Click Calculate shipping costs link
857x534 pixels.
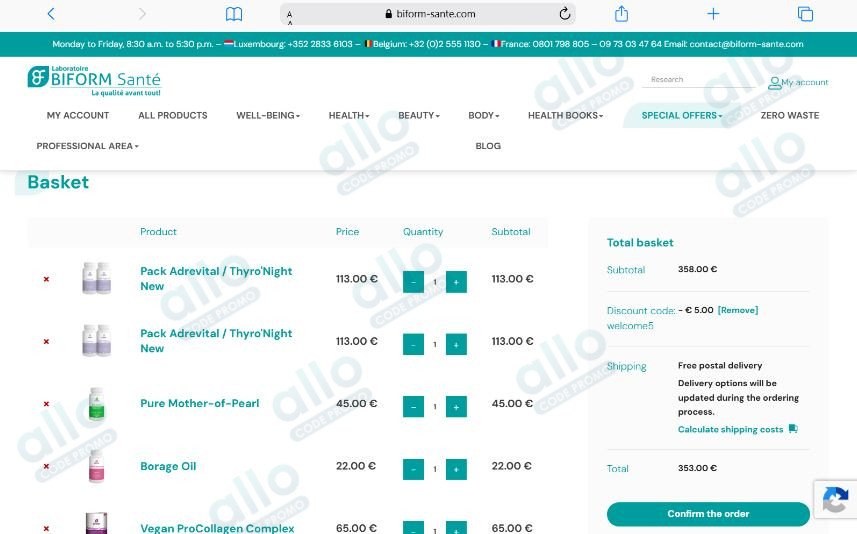[x=730, y=429]
